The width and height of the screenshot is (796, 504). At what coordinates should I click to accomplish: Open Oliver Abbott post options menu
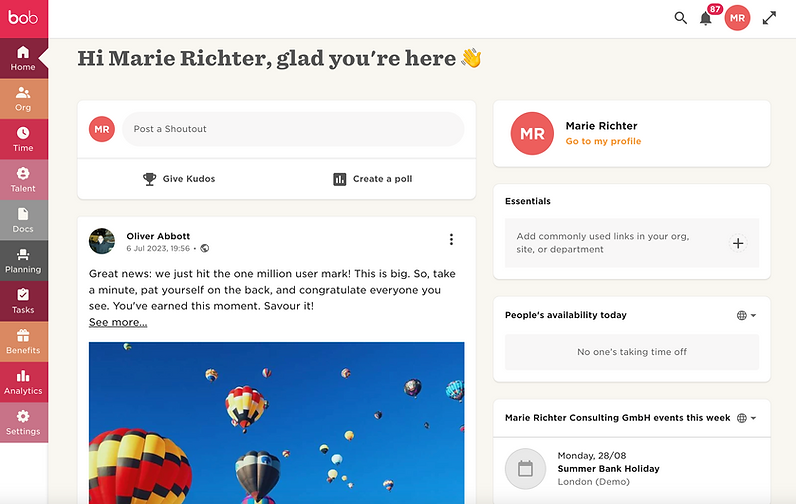(451, 240)
